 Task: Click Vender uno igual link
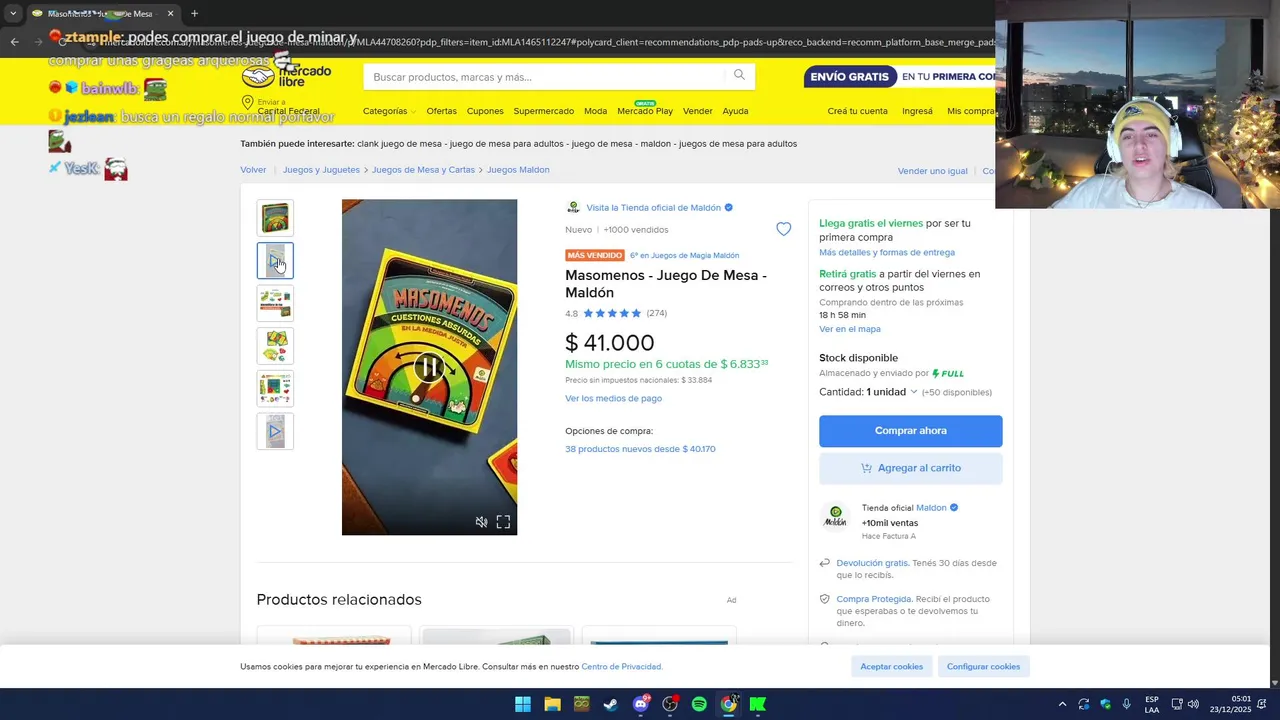[932, 171]
